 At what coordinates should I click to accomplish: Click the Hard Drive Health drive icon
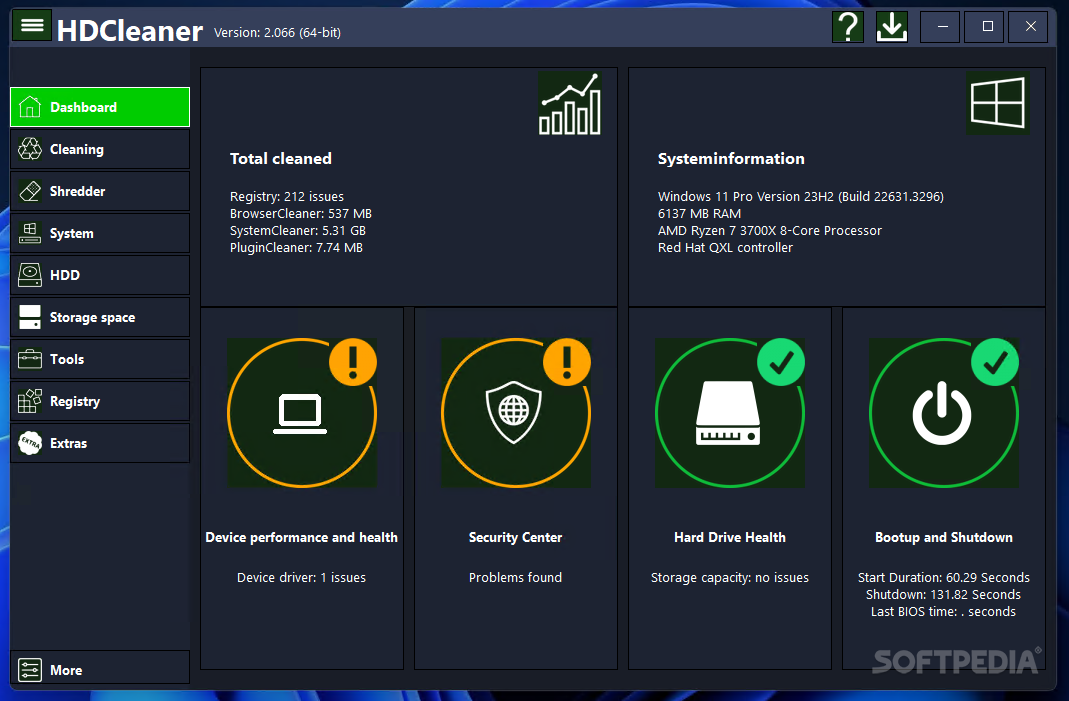pos(730,412)
